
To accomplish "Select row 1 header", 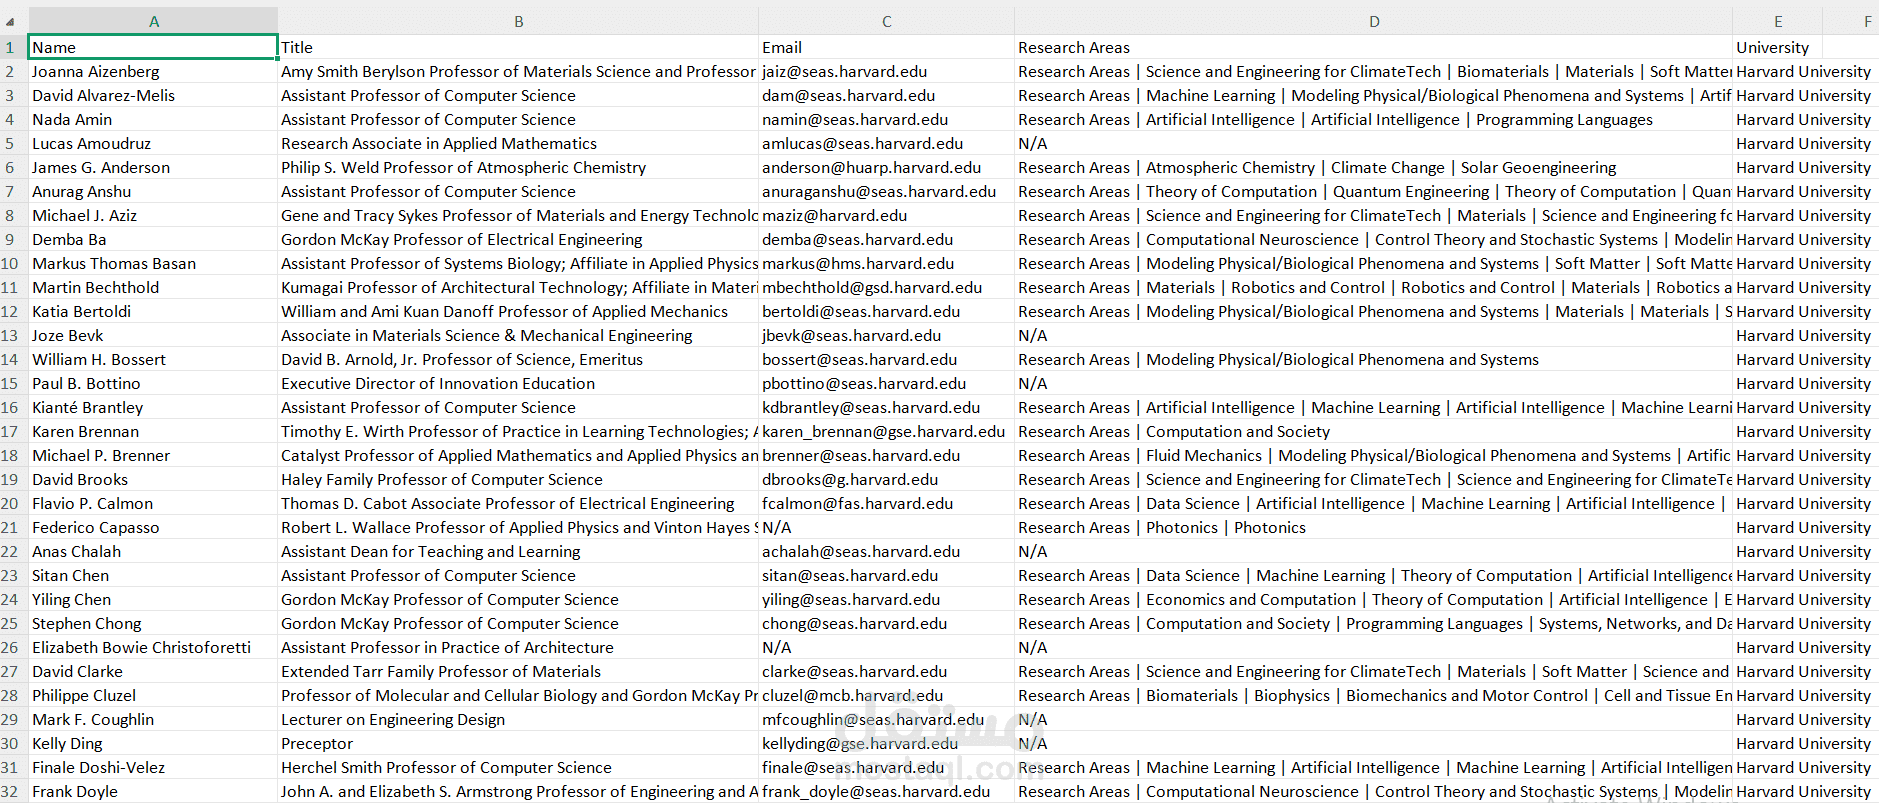I will point(14,47).
